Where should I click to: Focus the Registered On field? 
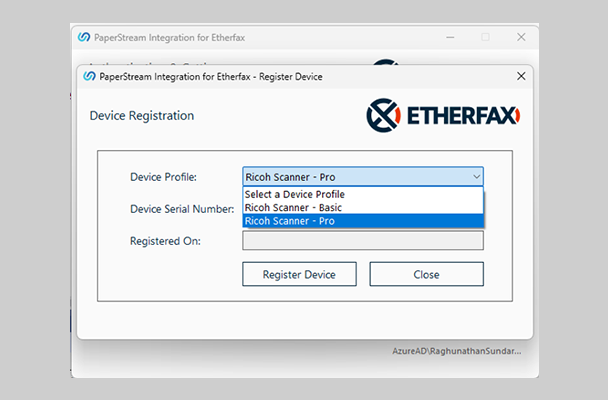pos(363,240)
